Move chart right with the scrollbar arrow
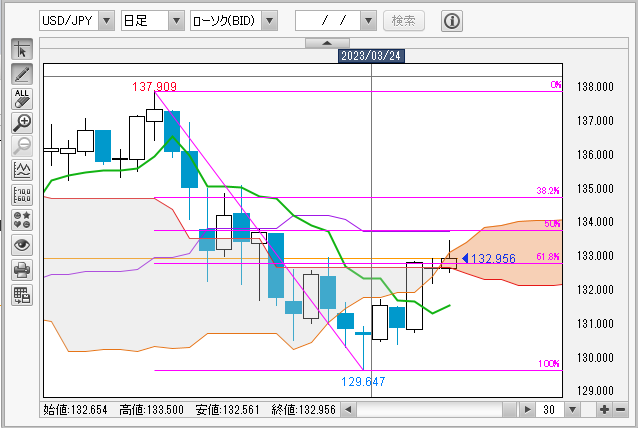 (x=528, y=409)
